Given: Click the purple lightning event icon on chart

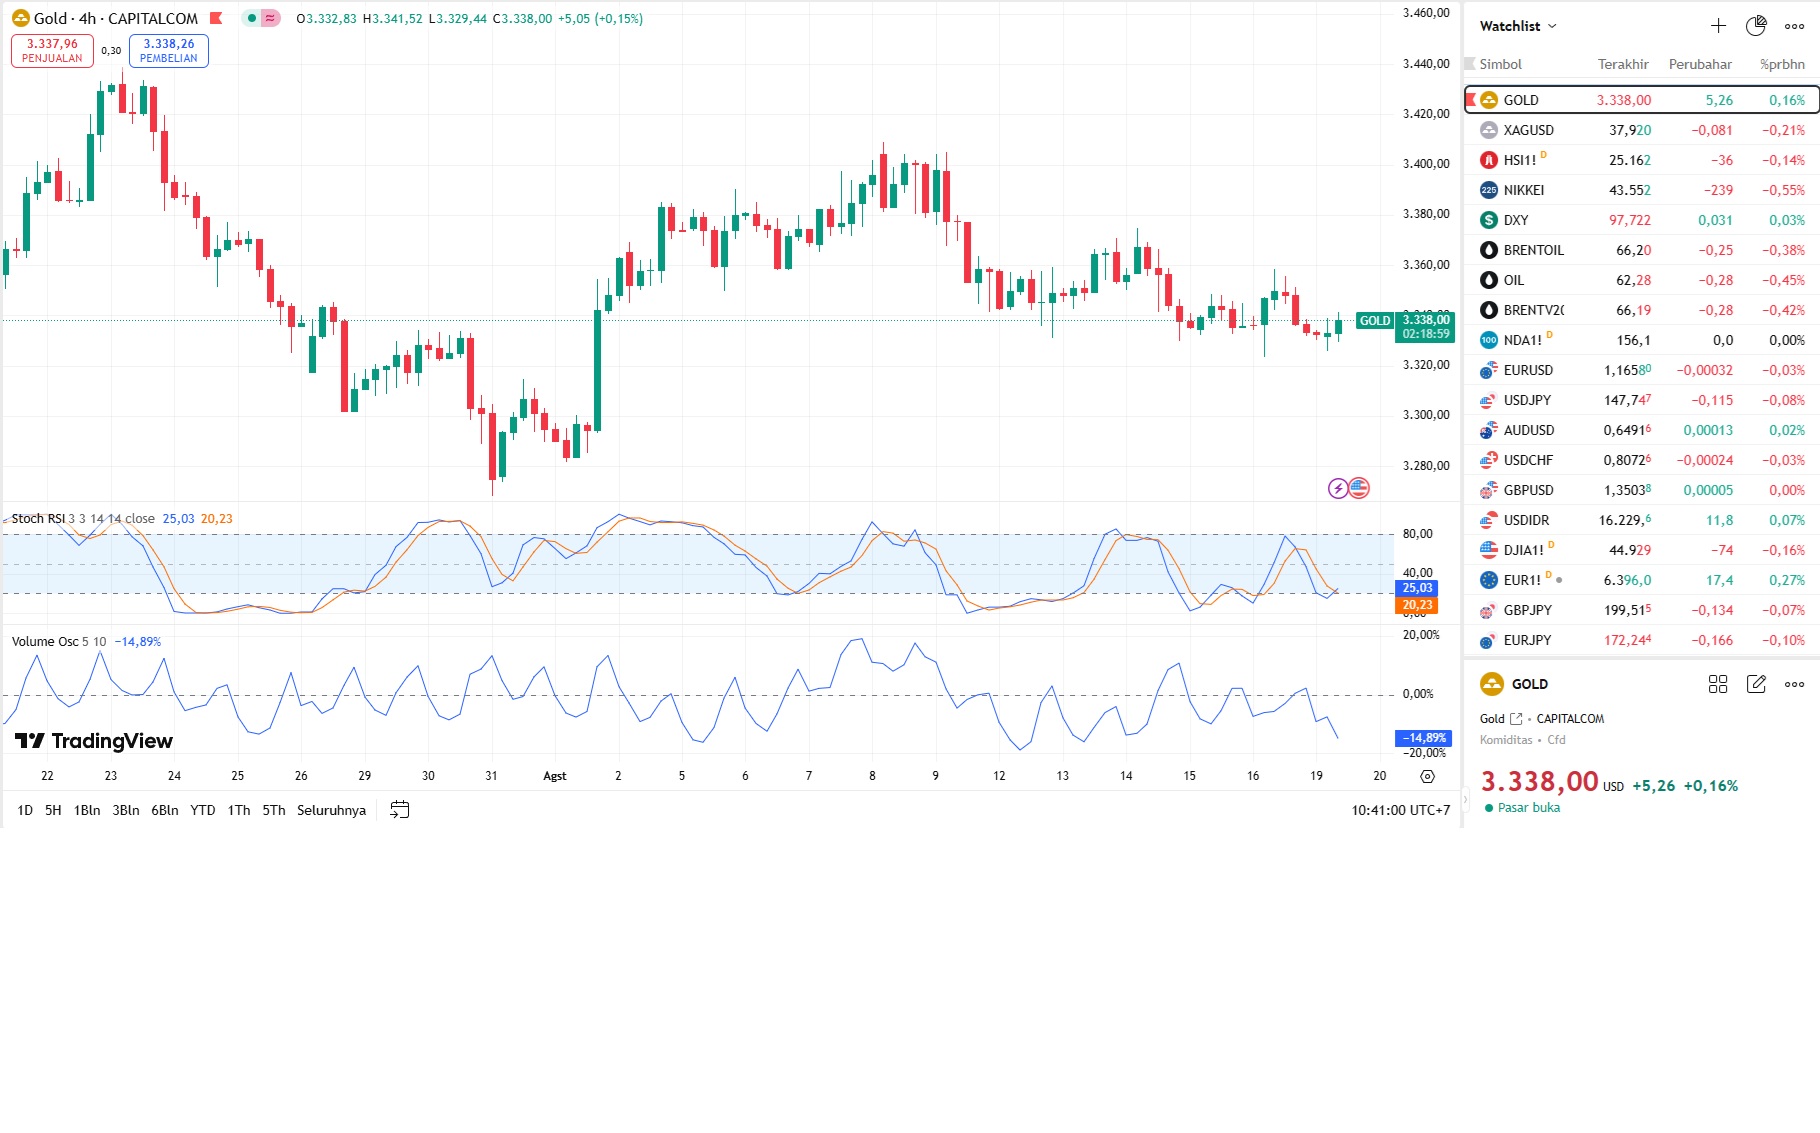Looking at the screenshot, I should tap(1338, 488).
